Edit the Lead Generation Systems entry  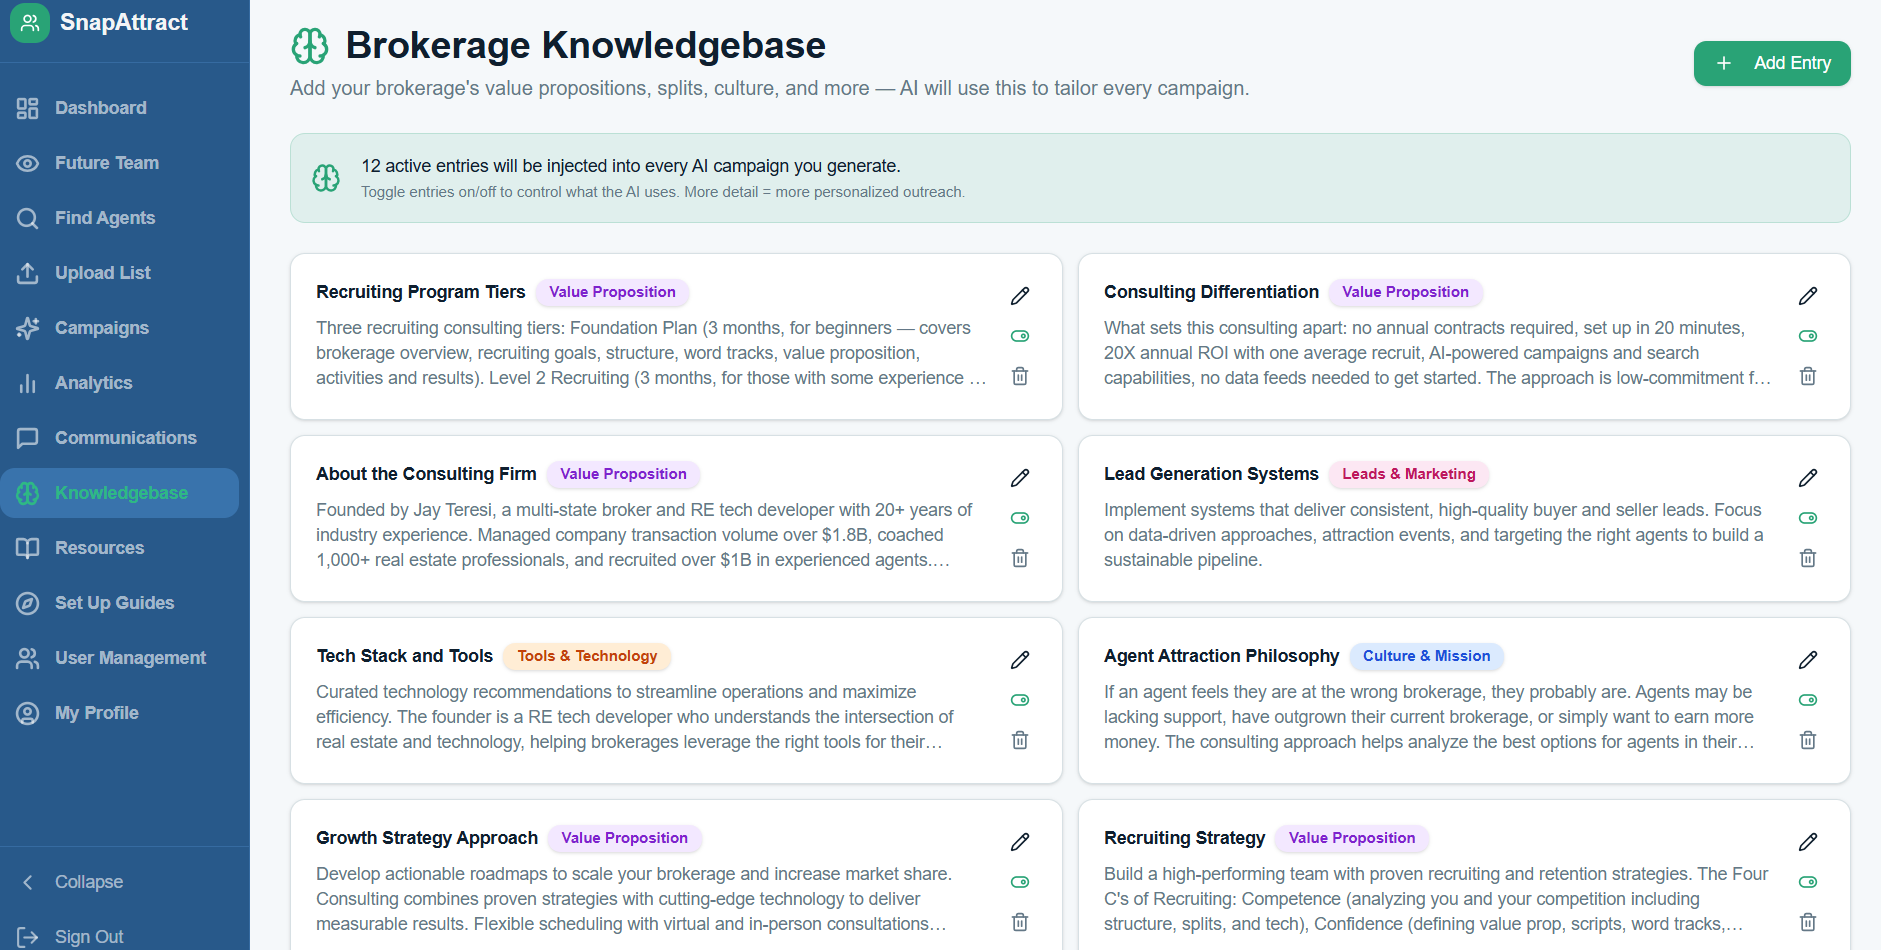[x=1808, y=478]
